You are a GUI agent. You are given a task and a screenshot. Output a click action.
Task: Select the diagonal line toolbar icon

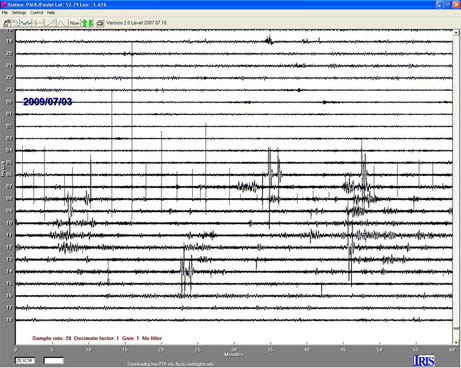point(51,23)
